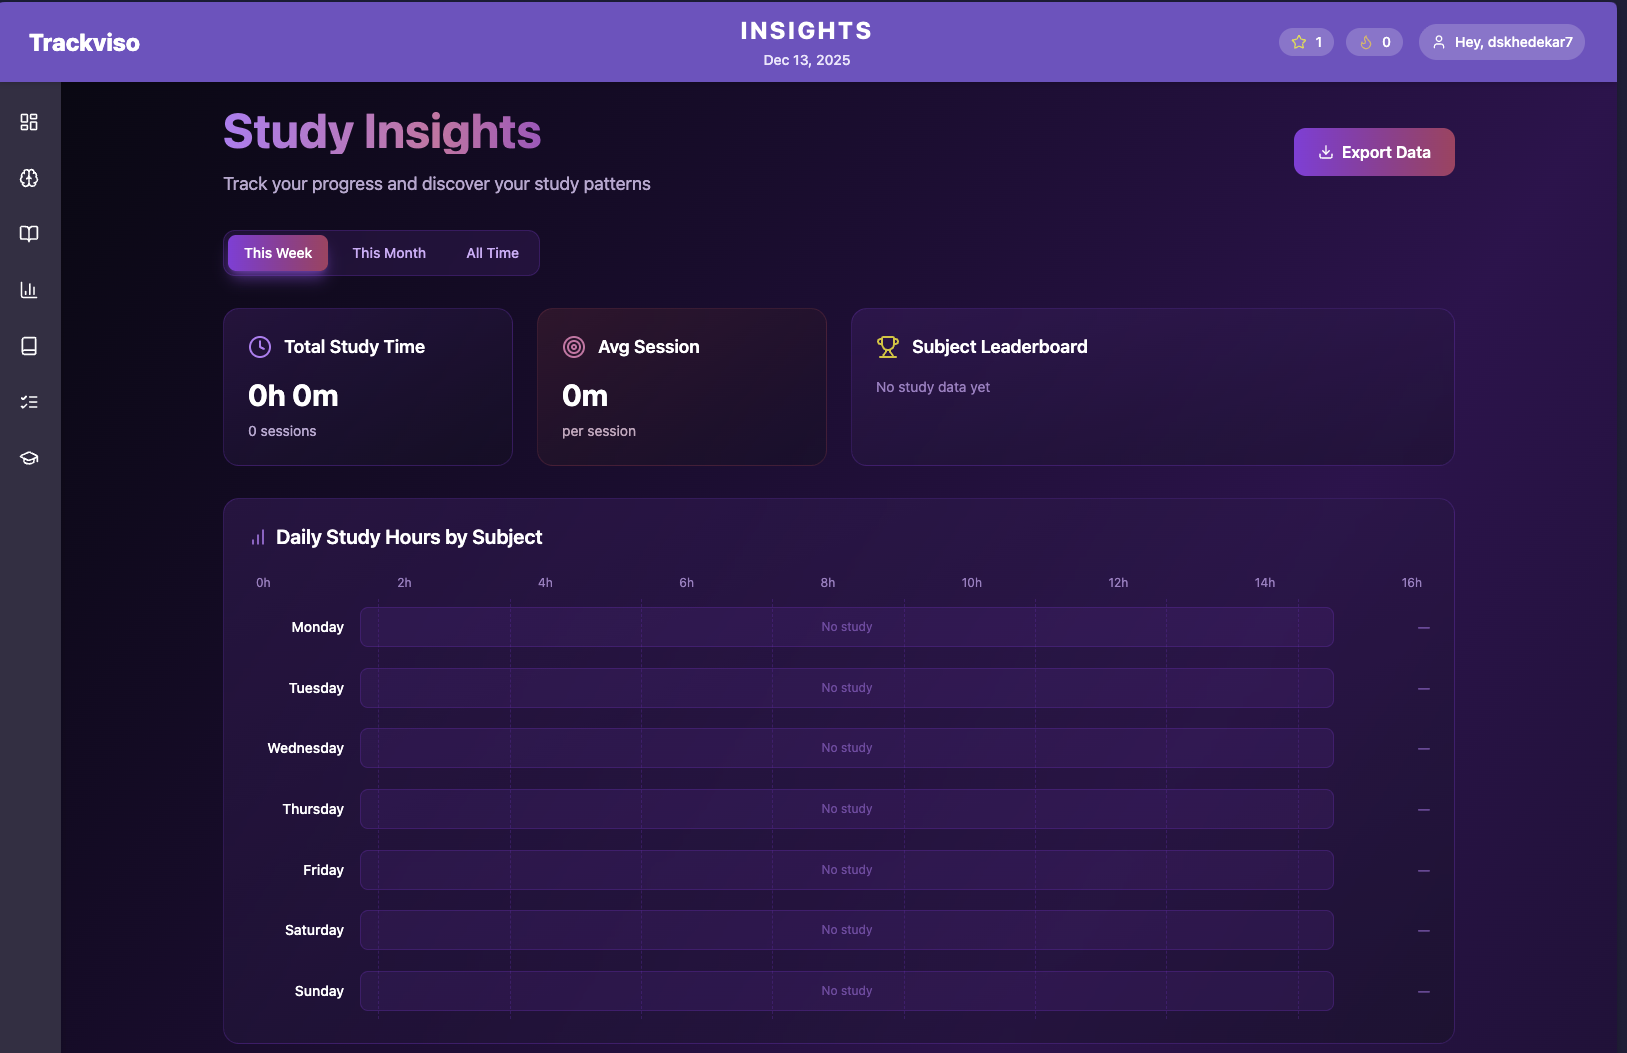
Task: Open the notebook icon in the sidebar
Action: click(28, 346)
